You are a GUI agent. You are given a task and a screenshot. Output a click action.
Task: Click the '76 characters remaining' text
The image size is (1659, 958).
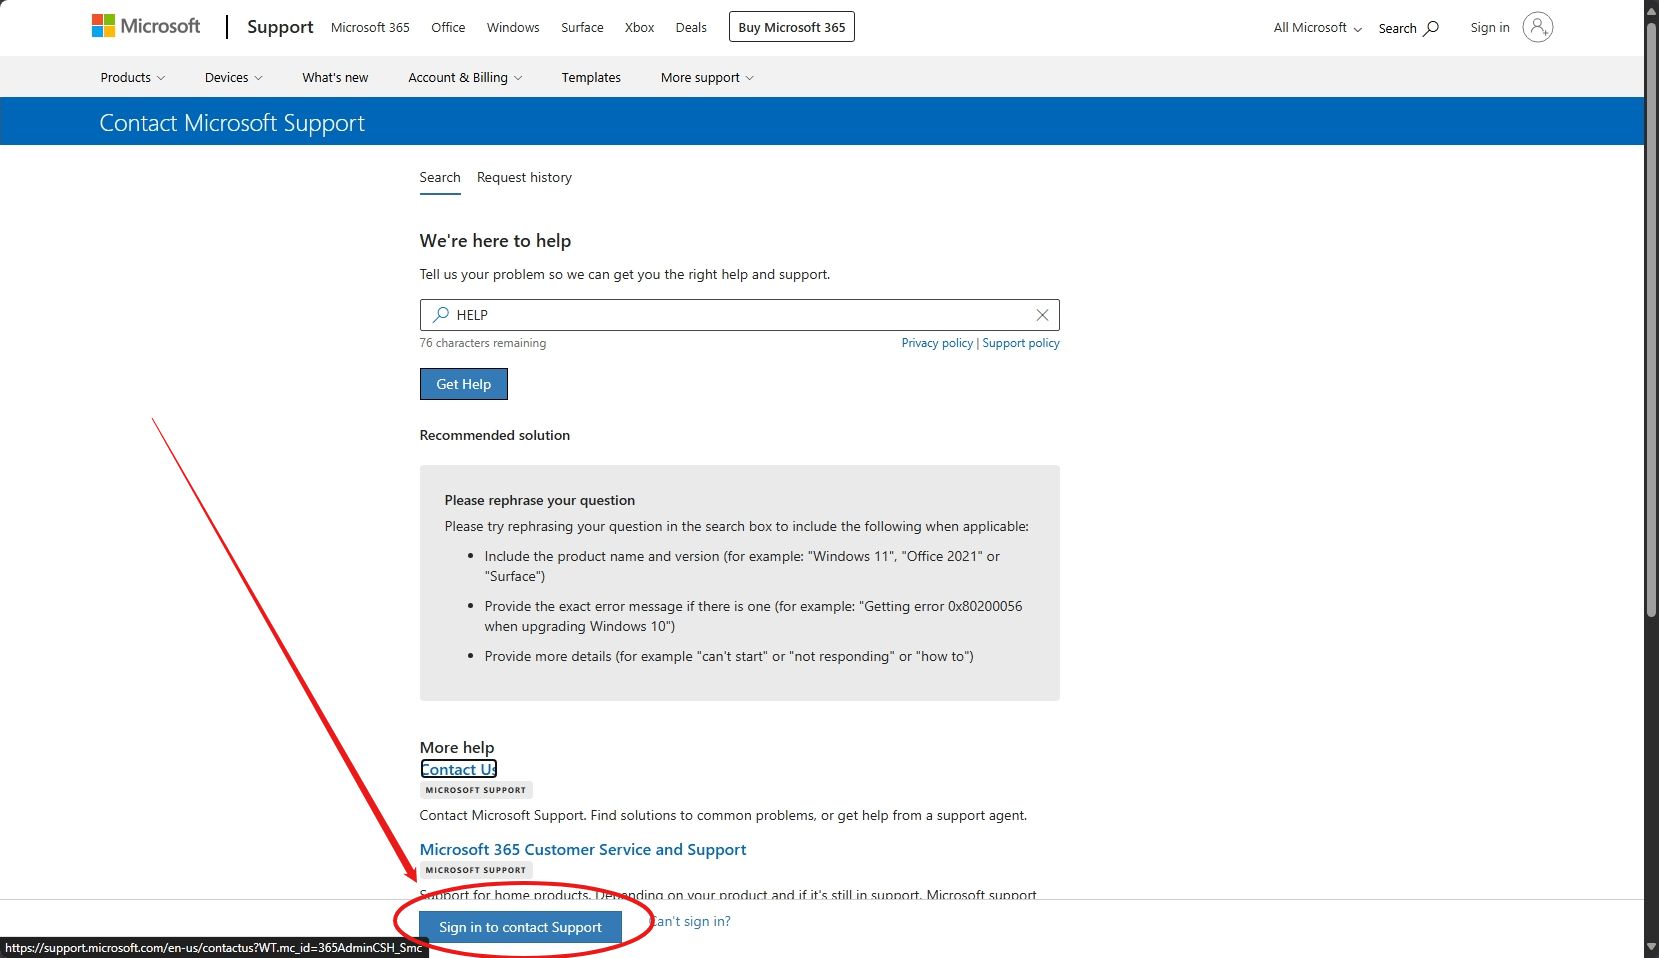pyautogui.click(x=483, y=343)
